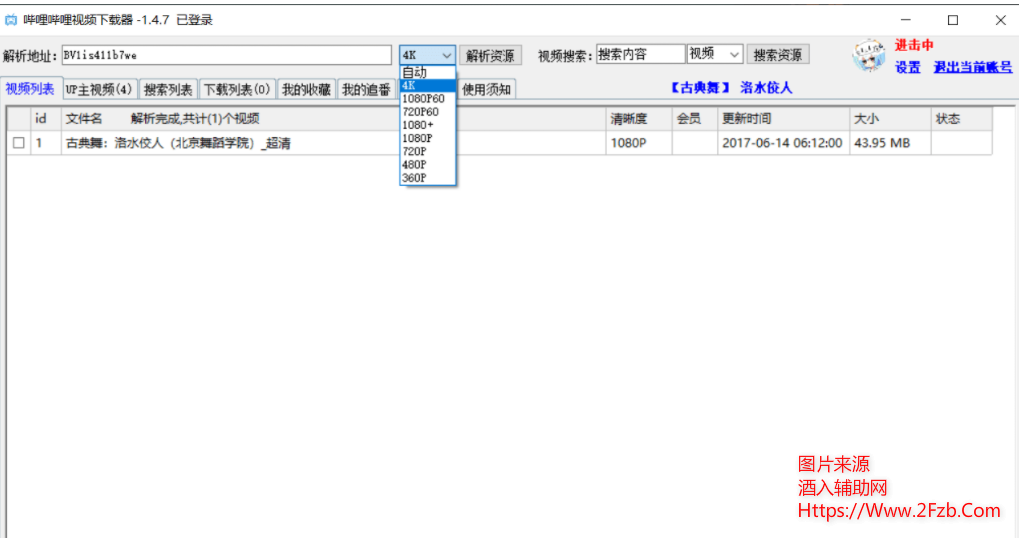
Task: Minimize the downloader window
Action: tap(905, 20)
